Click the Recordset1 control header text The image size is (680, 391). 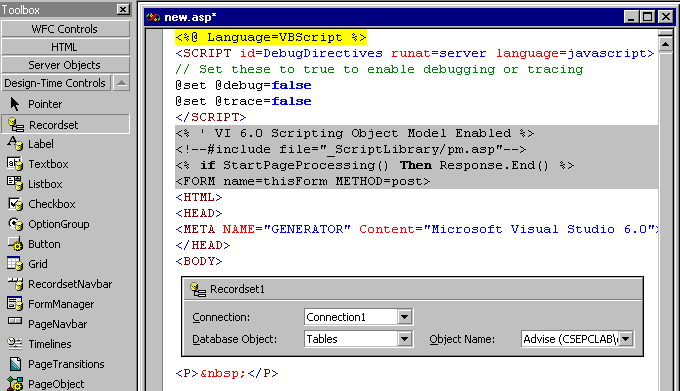click(x=237, y=289)
